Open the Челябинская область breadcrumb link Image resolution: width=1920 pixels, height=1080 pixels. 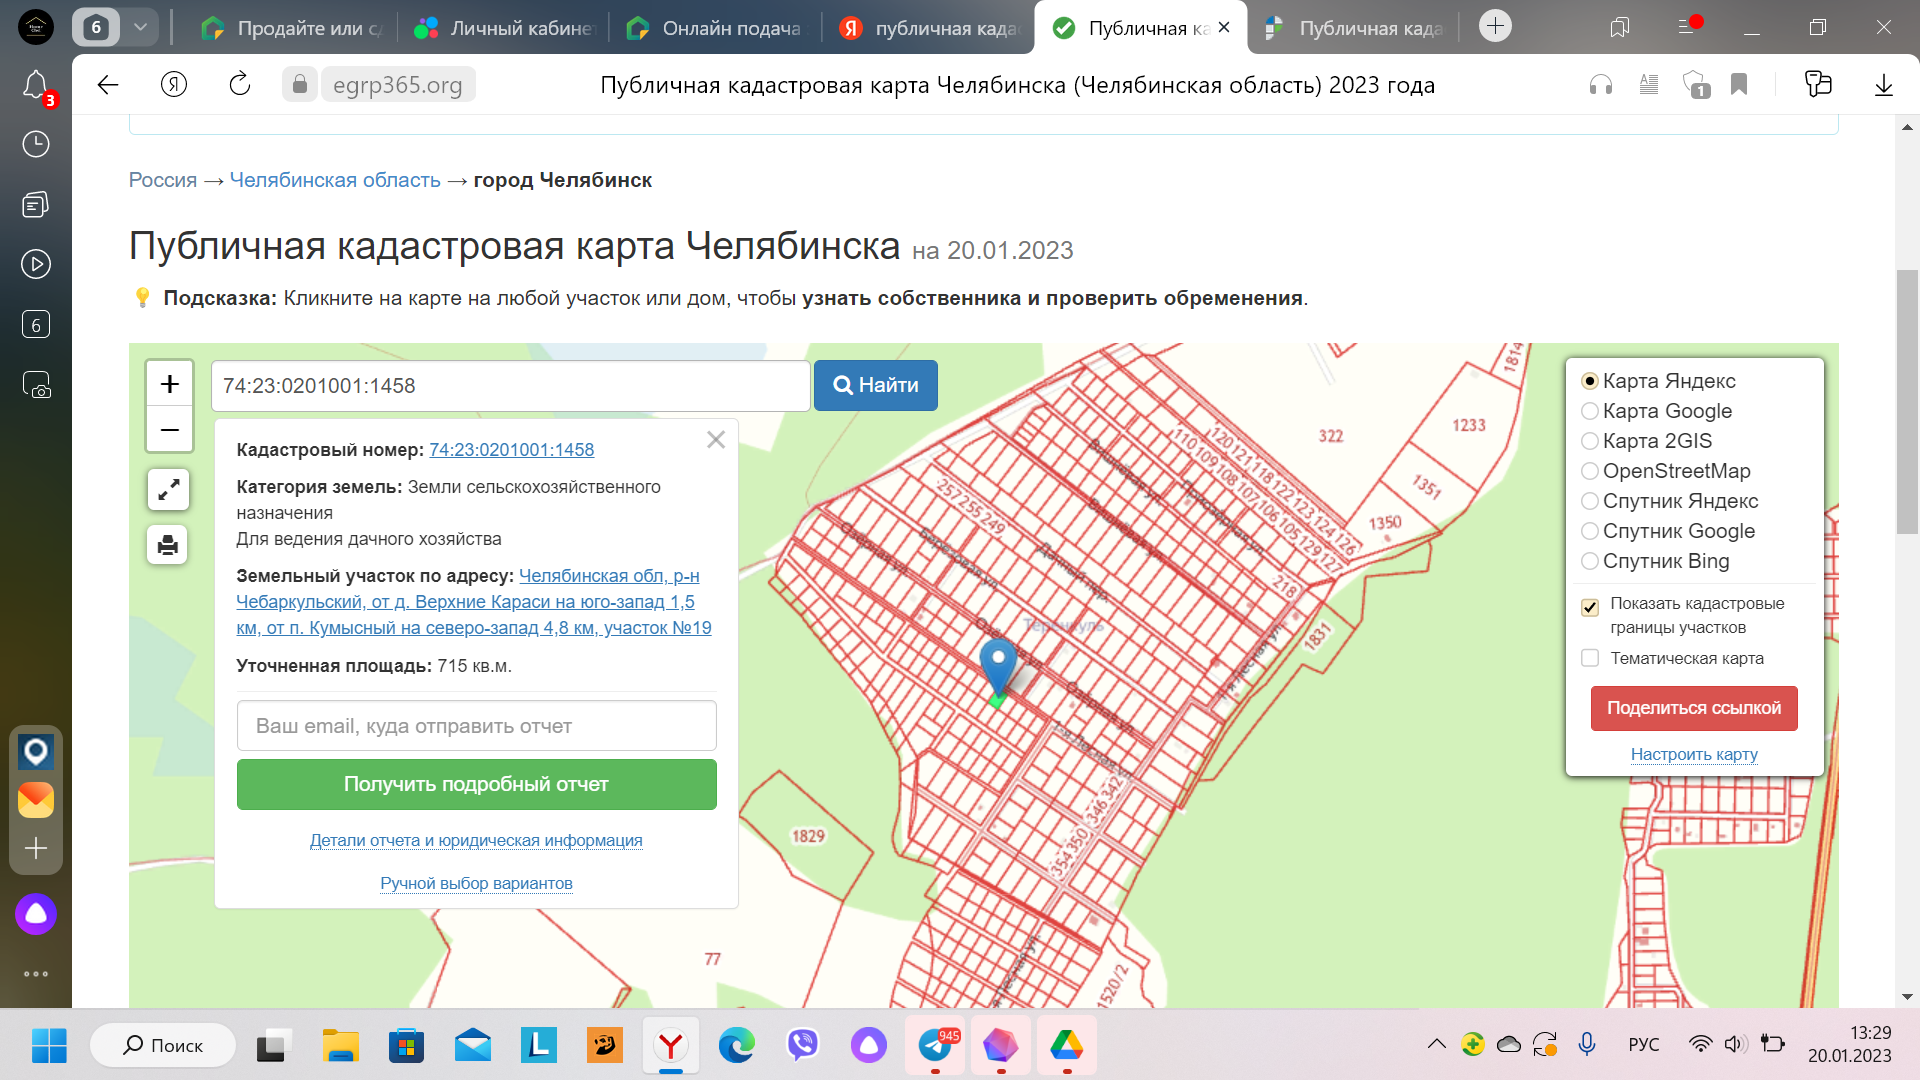click(335, 180)
